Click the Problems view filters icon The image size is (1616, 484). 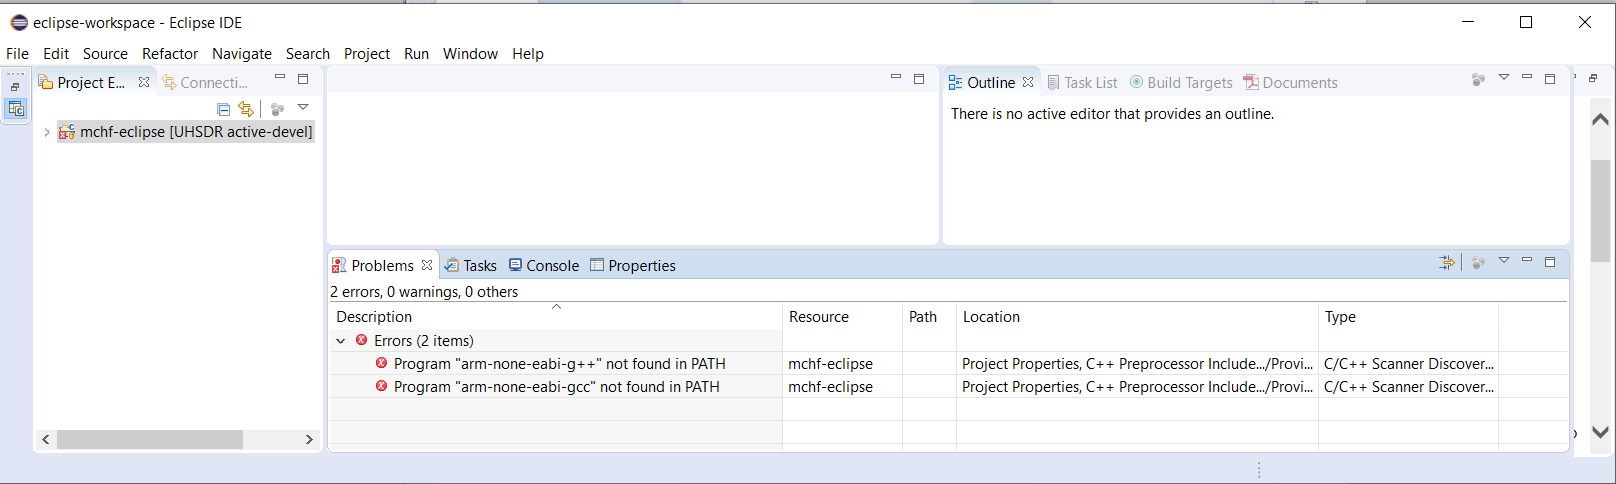pyautogui.click(x=1447, y=262)
